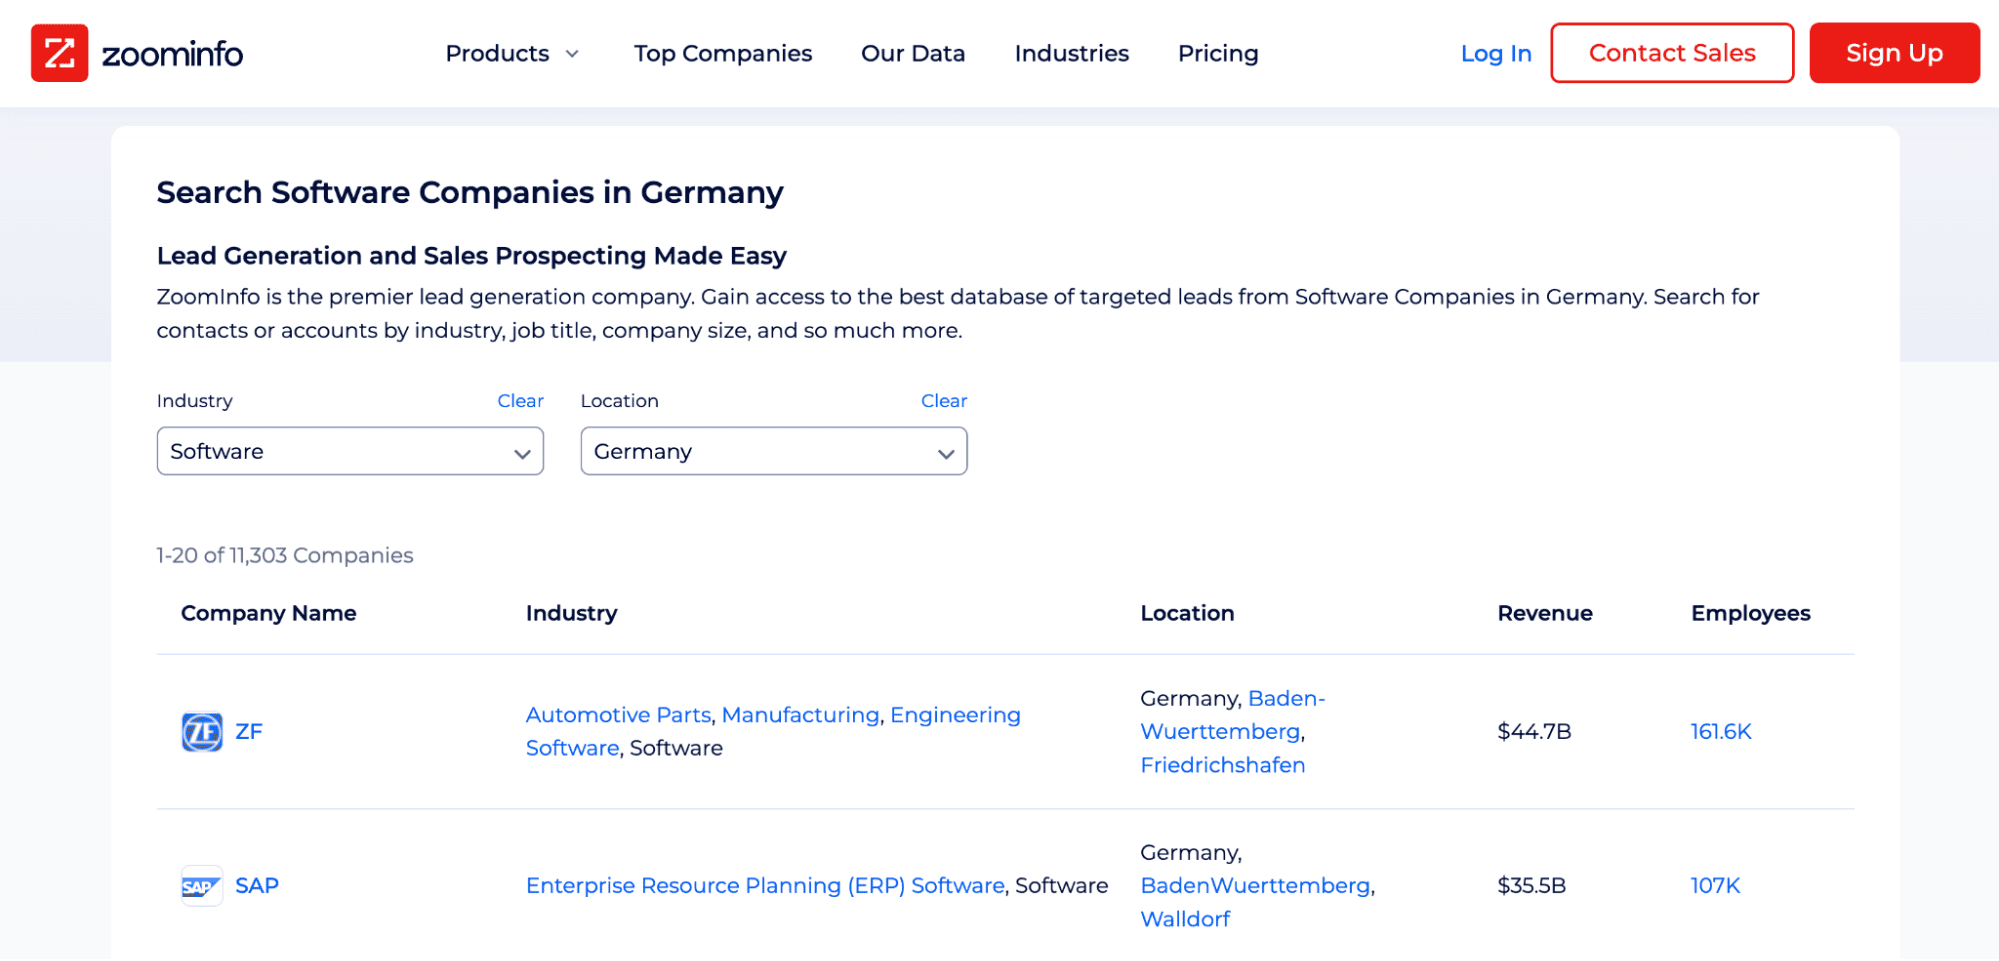Open the ZF company logo icon
This screenshot has width=1999, height=961.
click(x=202, y=732)
